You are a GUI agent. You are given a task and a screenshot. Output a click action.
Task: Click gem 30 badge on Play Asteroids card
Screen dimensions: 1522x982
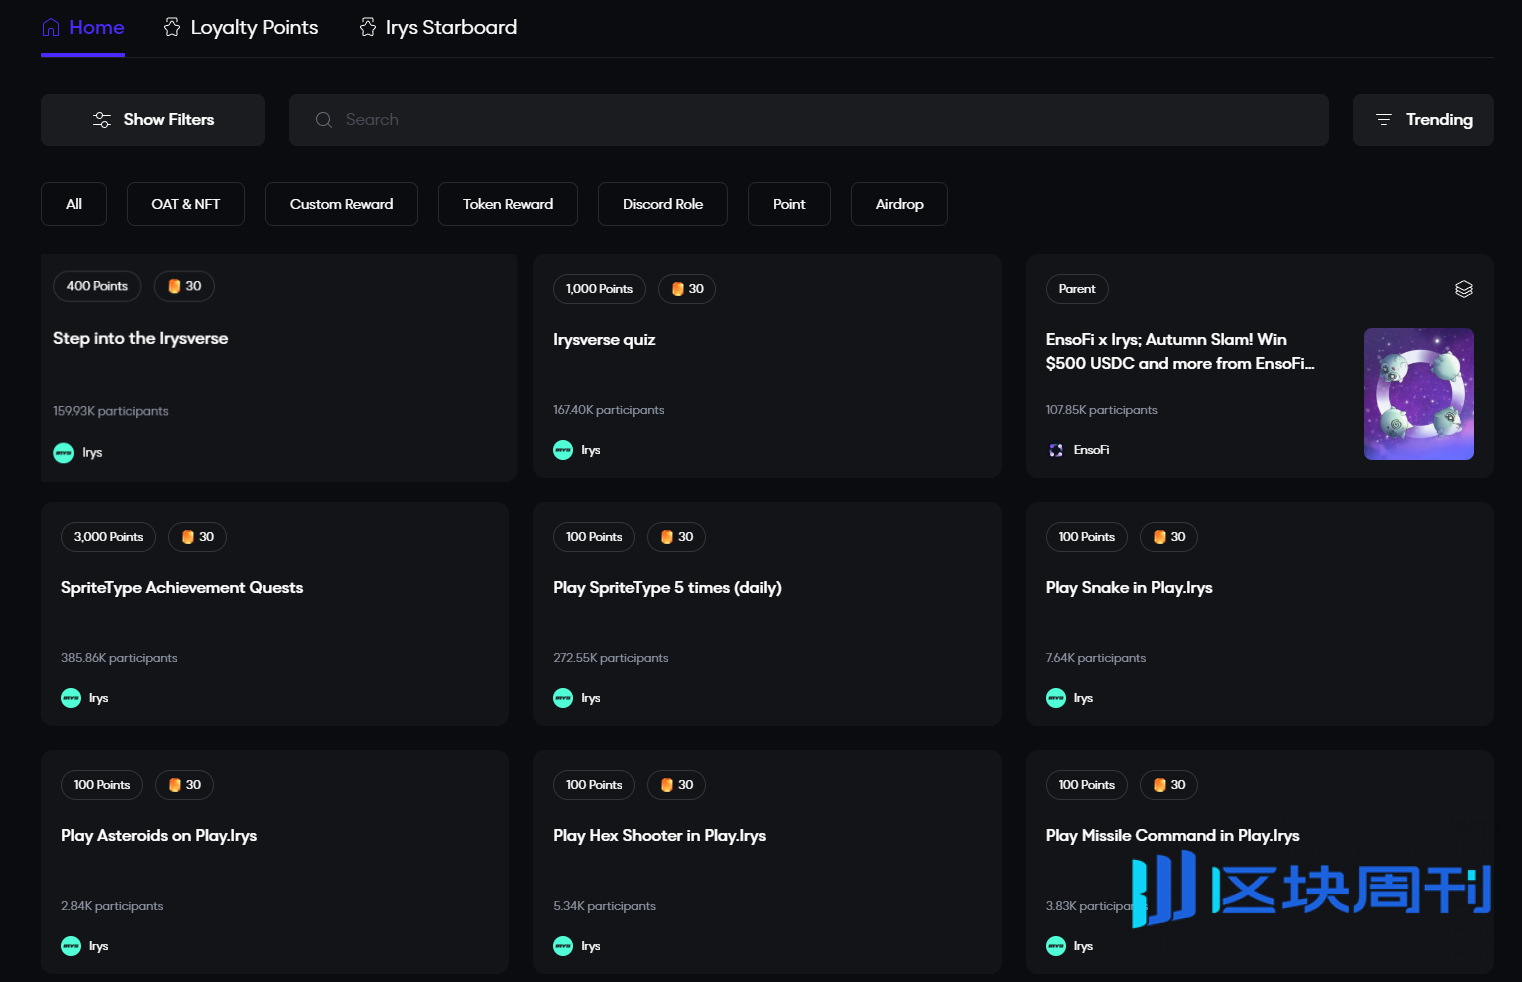[x=184, y=785]
